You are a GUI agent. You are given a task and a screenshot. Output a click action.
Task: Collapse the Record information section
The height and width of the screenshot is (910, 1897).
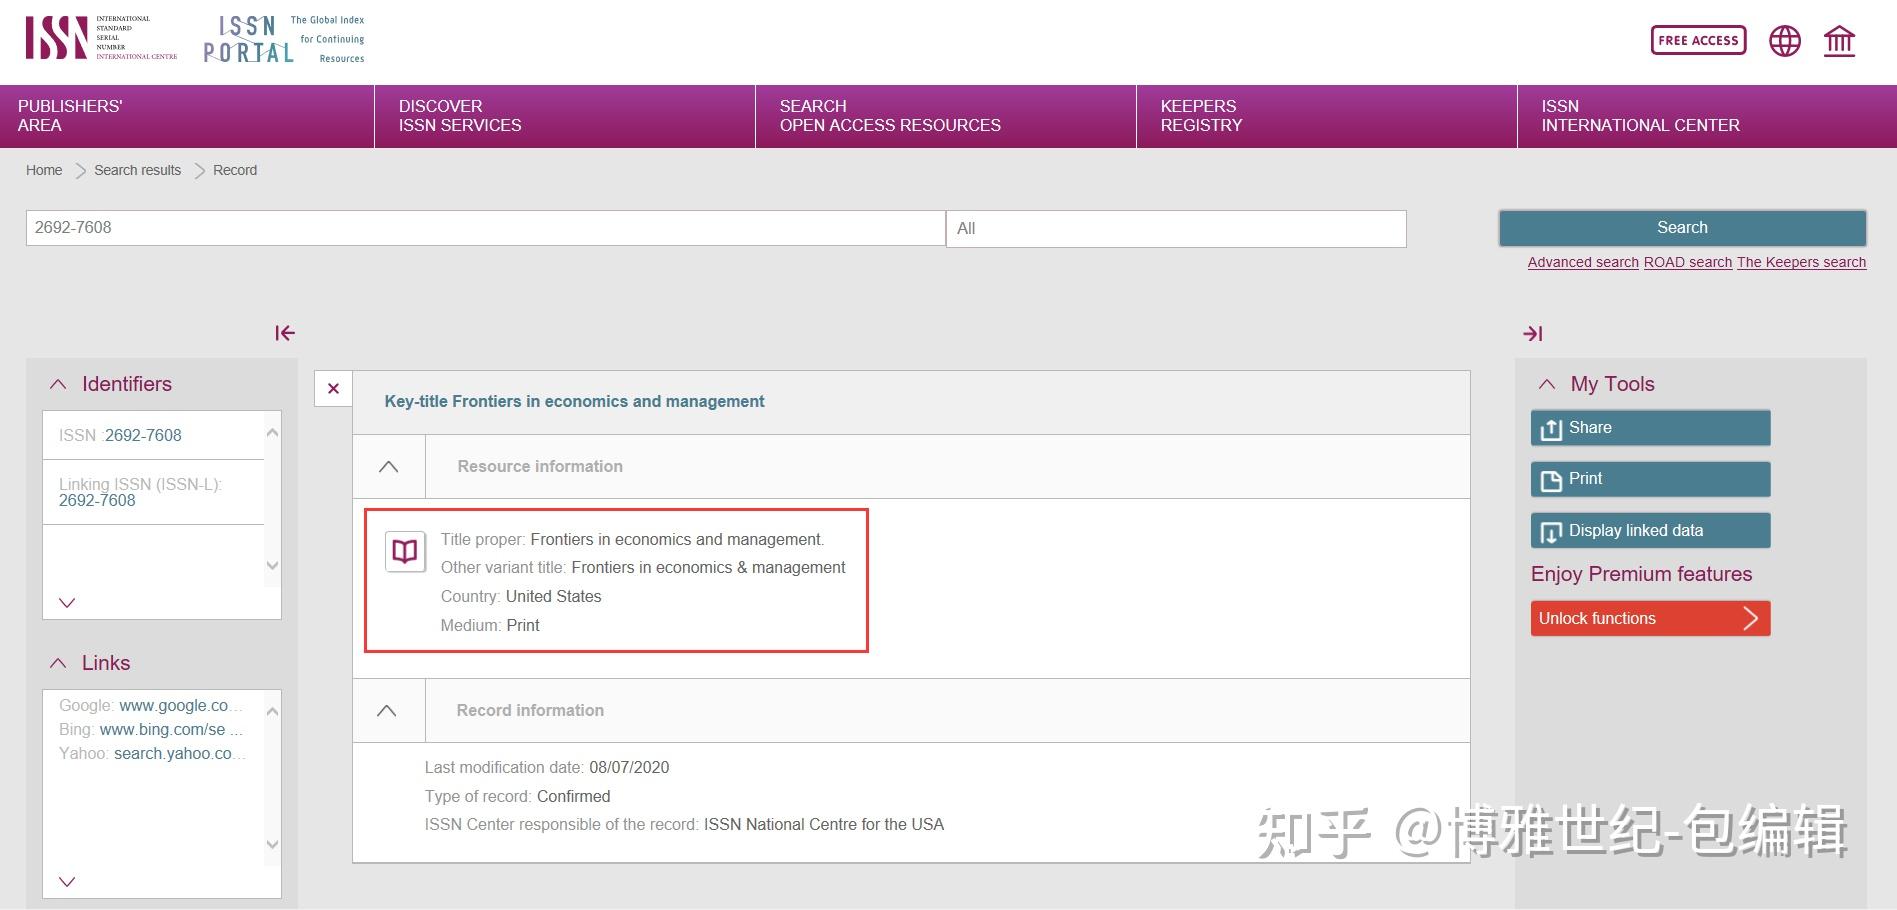point(388,709)
